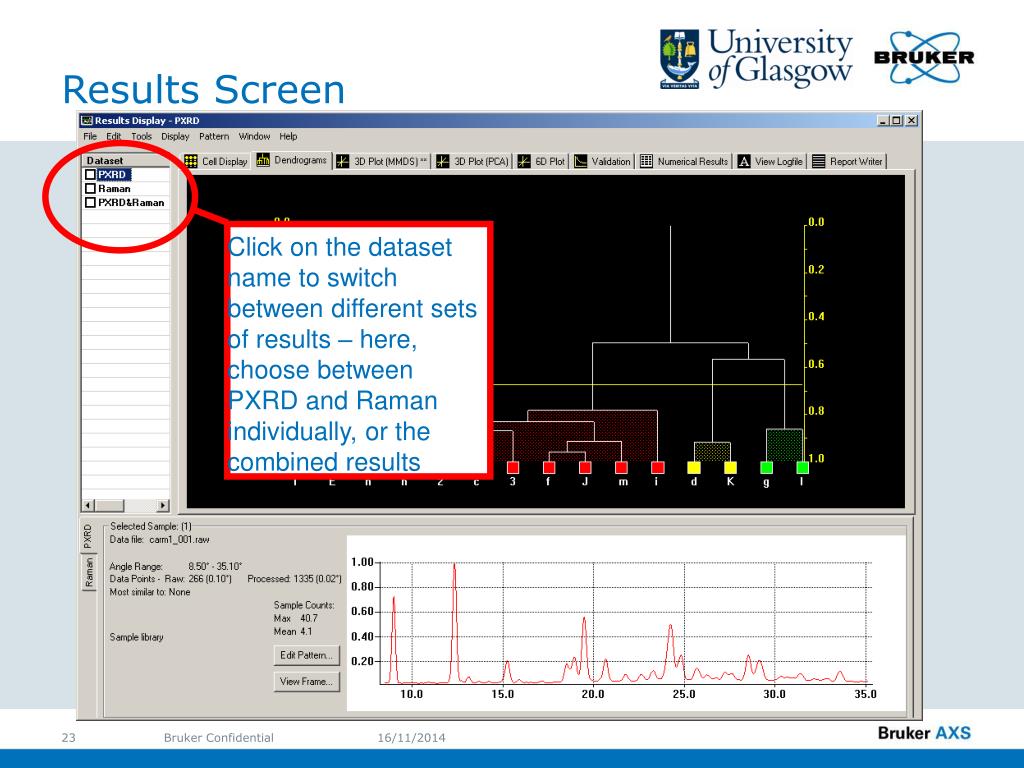The width and height of the screenshot is (1024, 768).
Task: Switch to the vertical Raman tab
Action: point(89,572)
